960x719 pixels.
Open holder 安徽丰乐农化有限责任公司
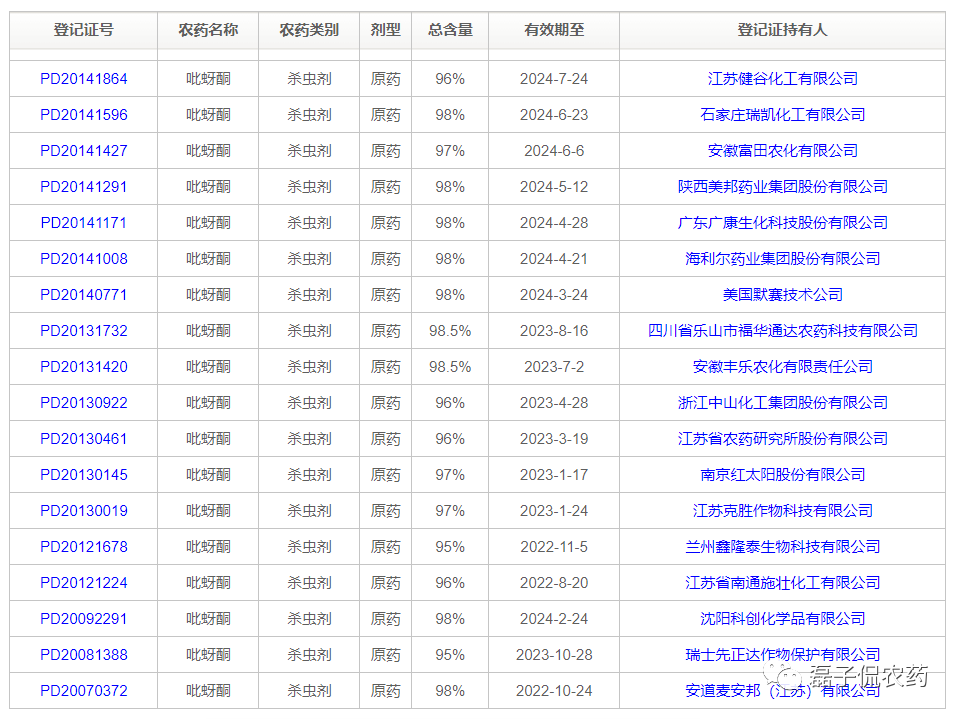782,367
